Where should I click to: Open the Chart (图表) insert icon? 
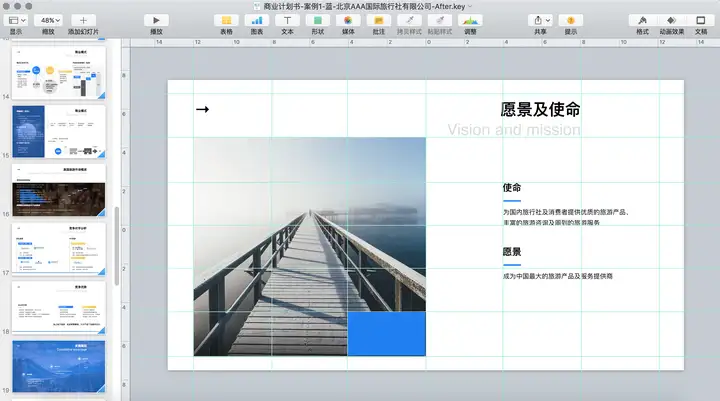(x=257, y=20)
